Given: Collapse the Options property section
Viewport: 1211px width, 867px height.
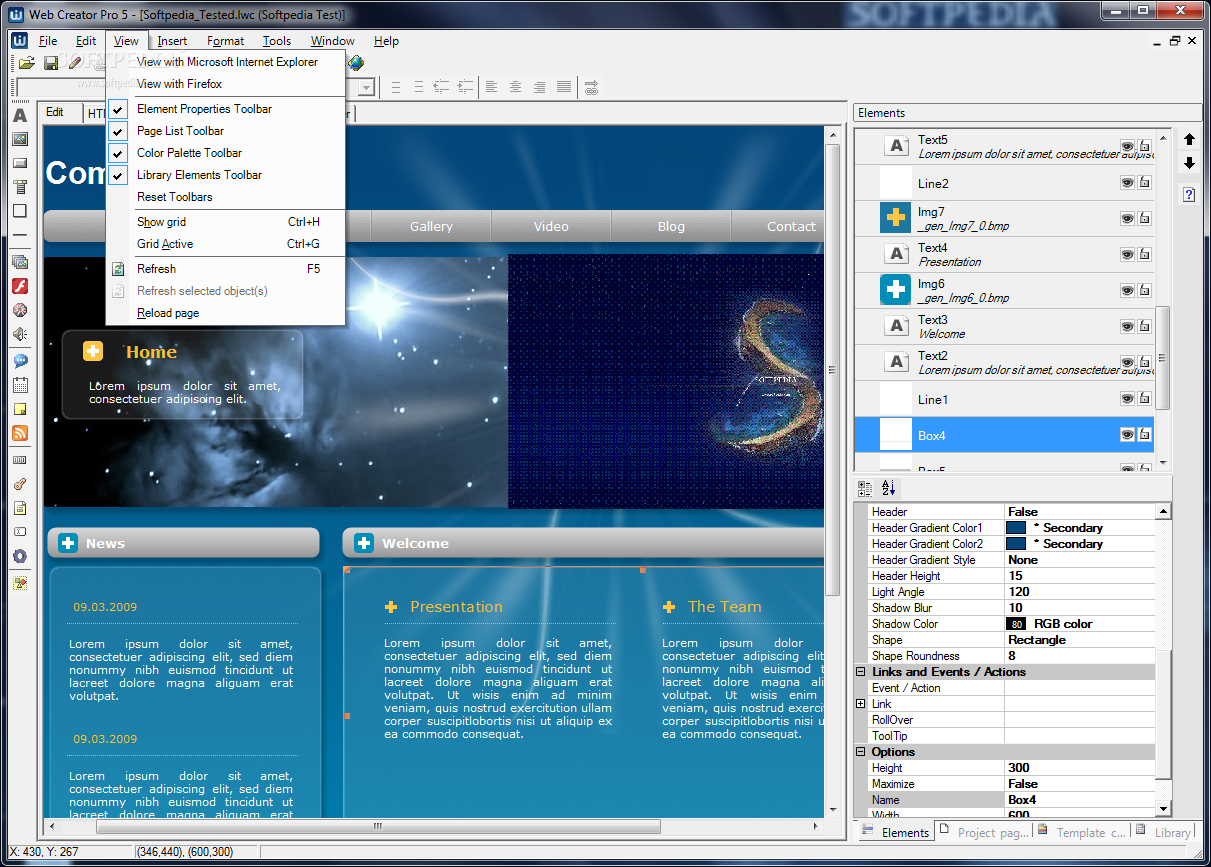Looking at the screenshot, I should 861,752.
